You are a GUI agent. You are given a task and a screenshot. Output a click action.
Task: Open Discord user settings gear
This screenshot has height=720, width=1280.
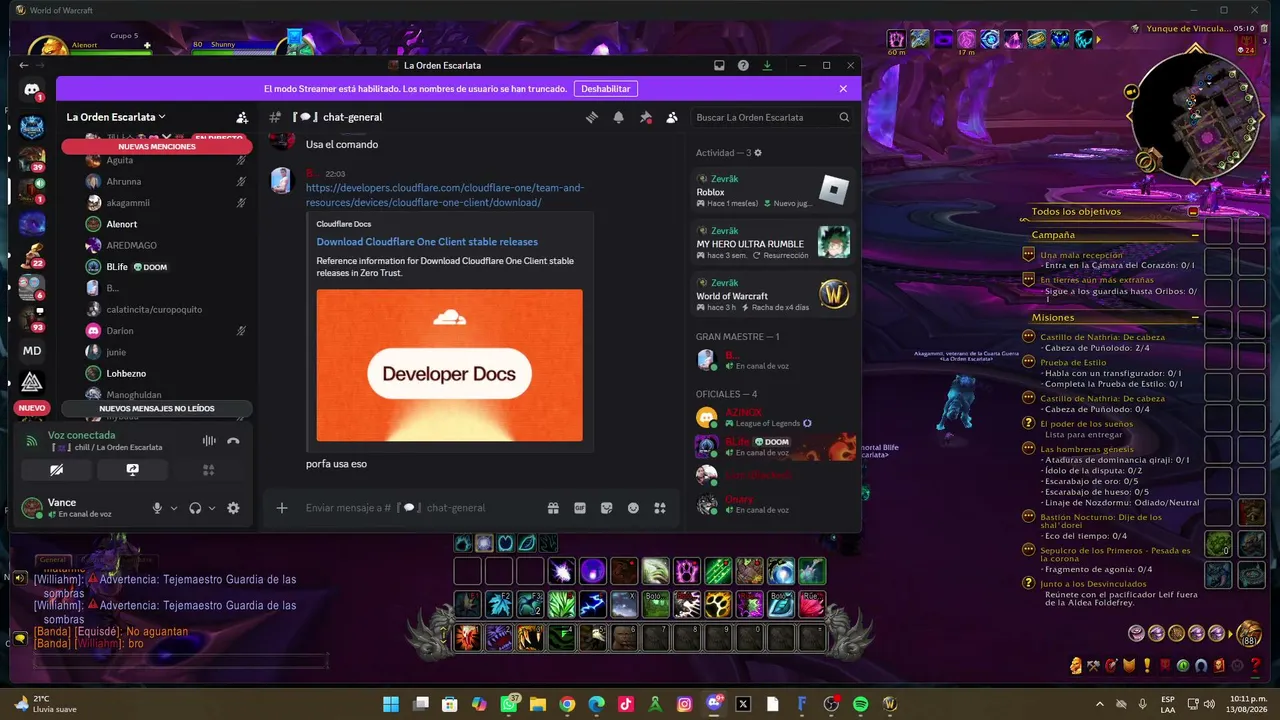coord(233,508)
